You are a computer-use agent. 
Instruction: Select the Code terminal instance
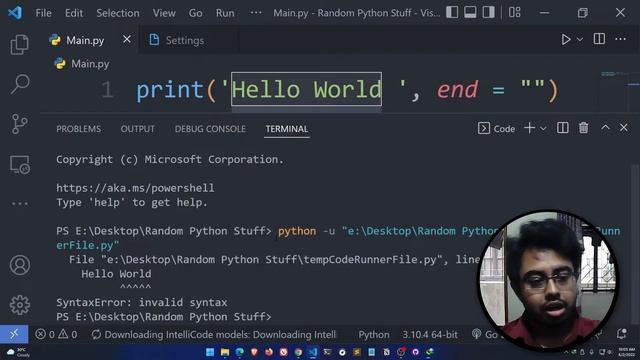pos(496,129)
